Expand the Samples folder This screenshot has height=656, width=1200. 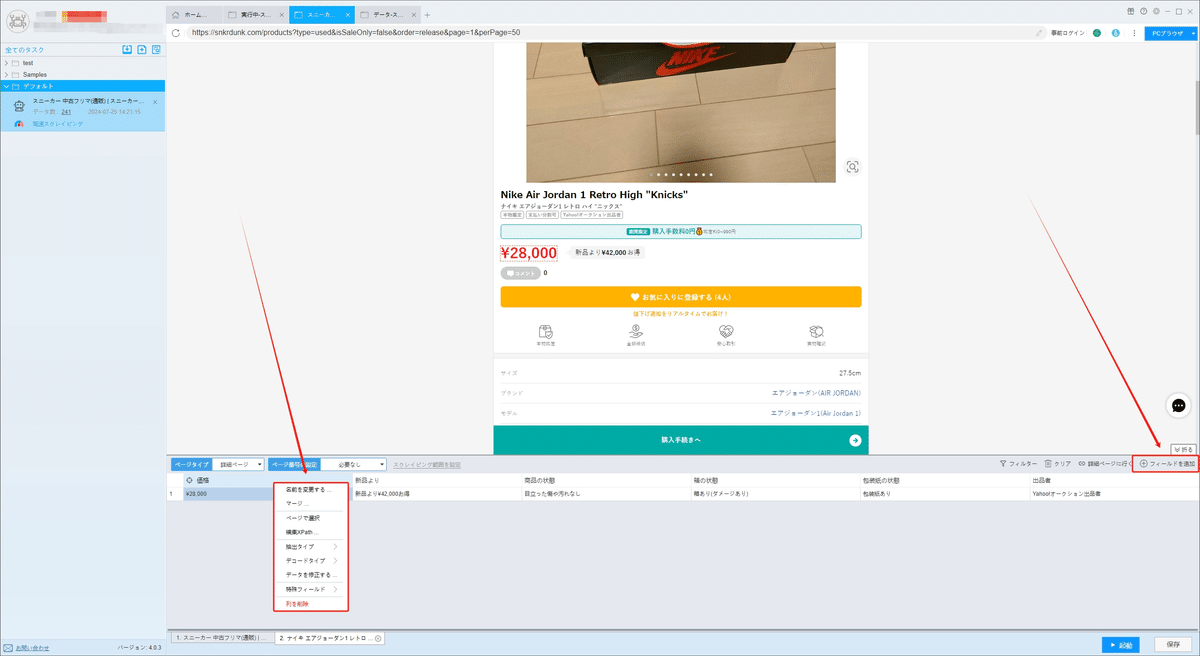6,75
